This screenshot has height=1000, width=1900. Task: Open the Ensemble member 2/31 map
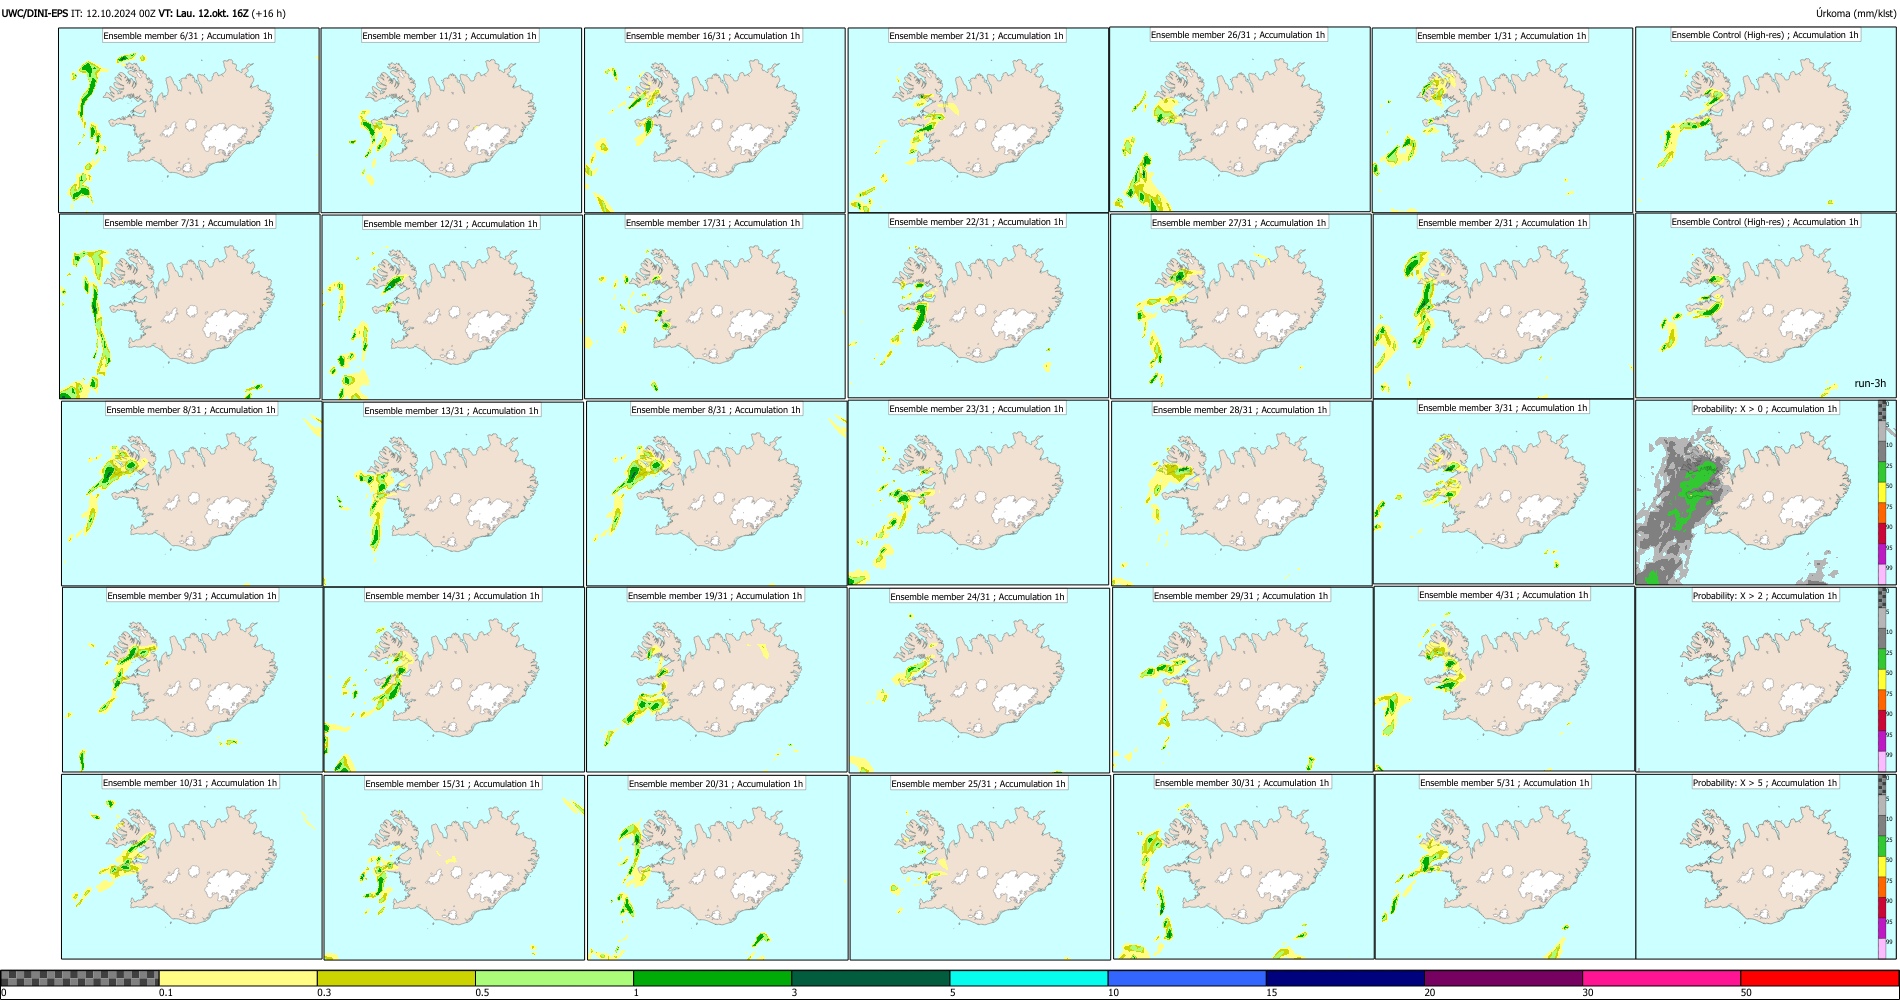[x=1503, y=307]
